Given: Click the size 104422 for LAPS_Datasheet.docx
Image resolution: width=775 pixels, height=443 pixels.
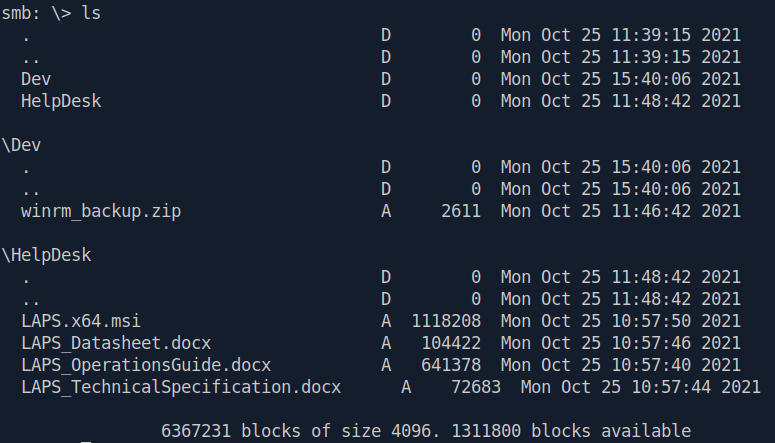Looking at the screenshot, I should coord(451,343).
